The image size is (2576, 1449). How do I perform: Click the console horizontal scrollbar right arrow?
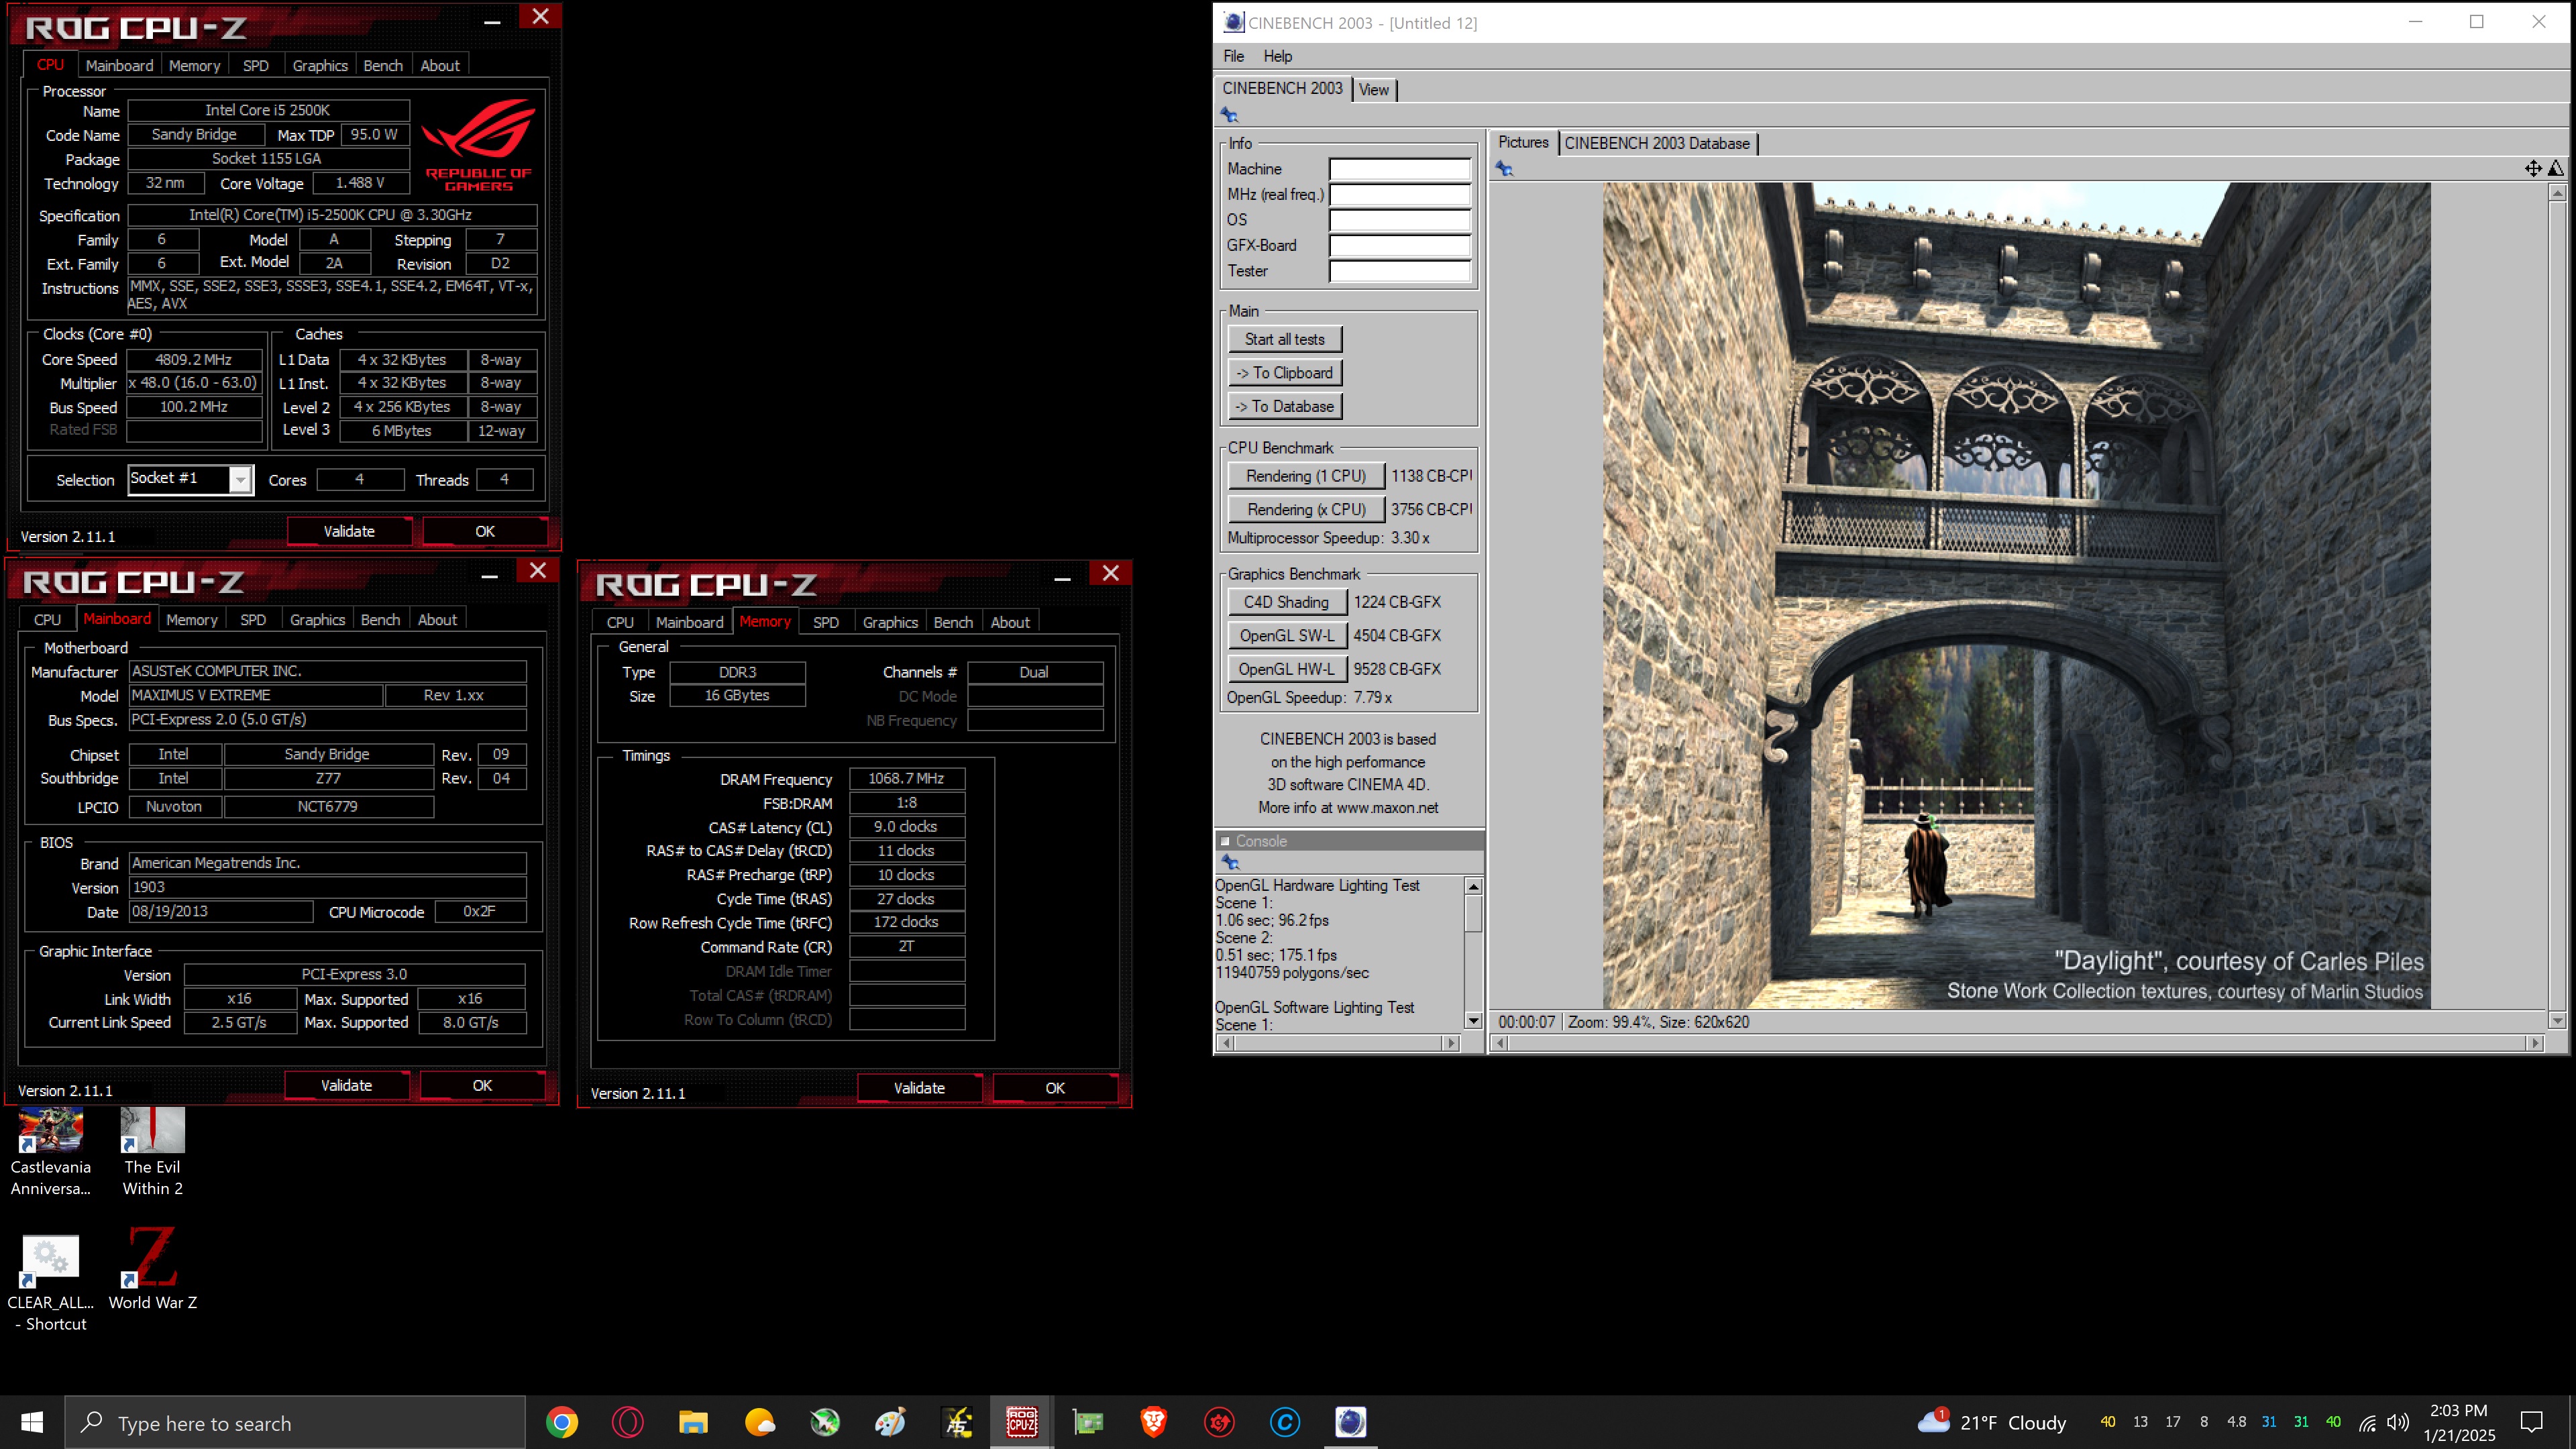coord(1451,1043)
